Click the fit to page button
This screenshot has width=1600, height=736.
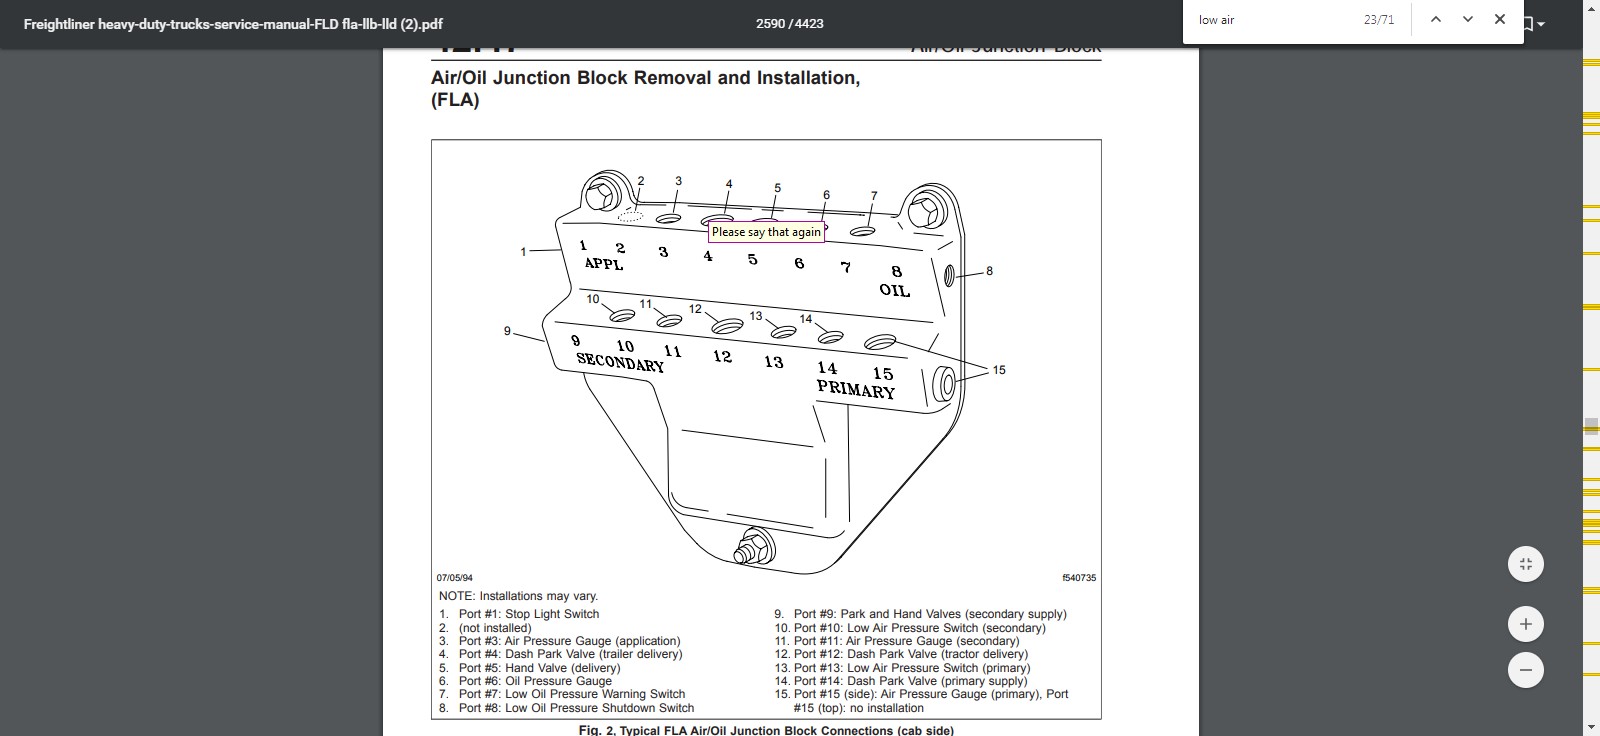coord(1526,564)
